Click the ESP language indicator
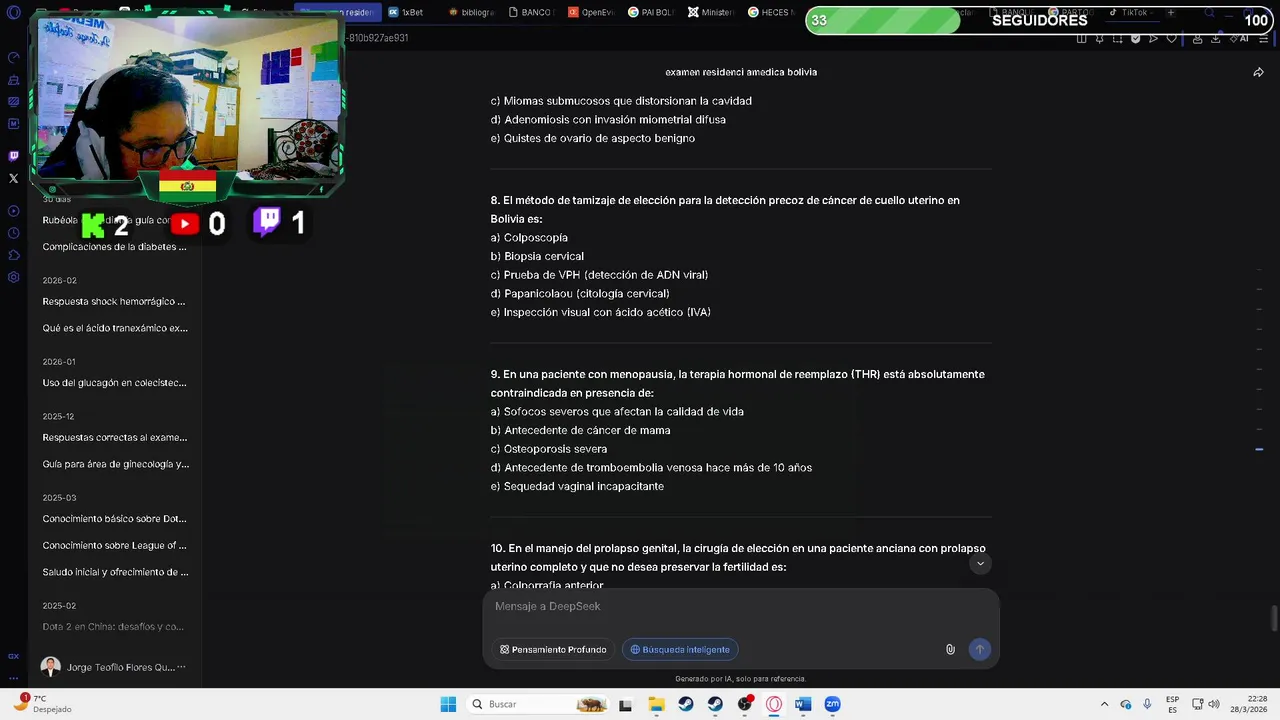Viewport: 1280px width, 720px height. 1172,704
